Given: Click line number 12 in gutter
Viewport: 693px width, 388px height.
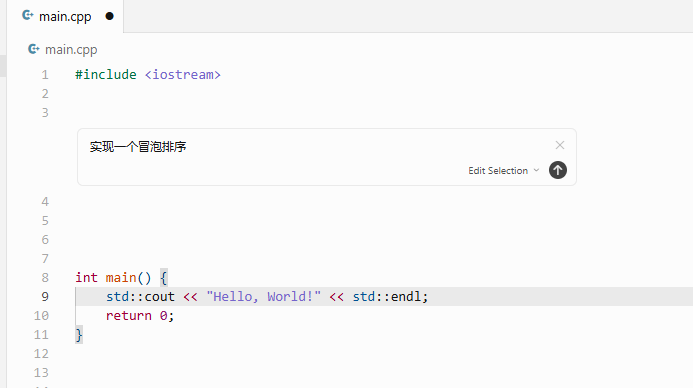Looking at the screenshot, I should pos(41,354).
